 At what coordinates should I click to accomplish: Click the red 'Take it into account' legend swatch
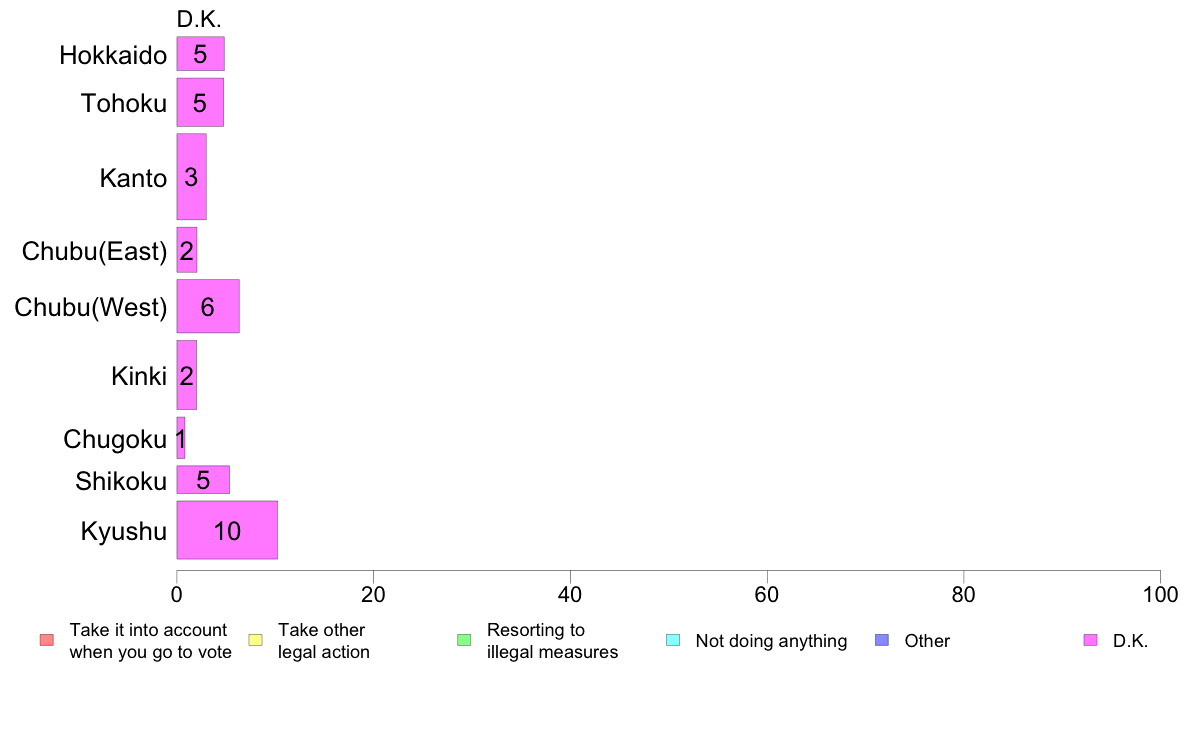47,640
